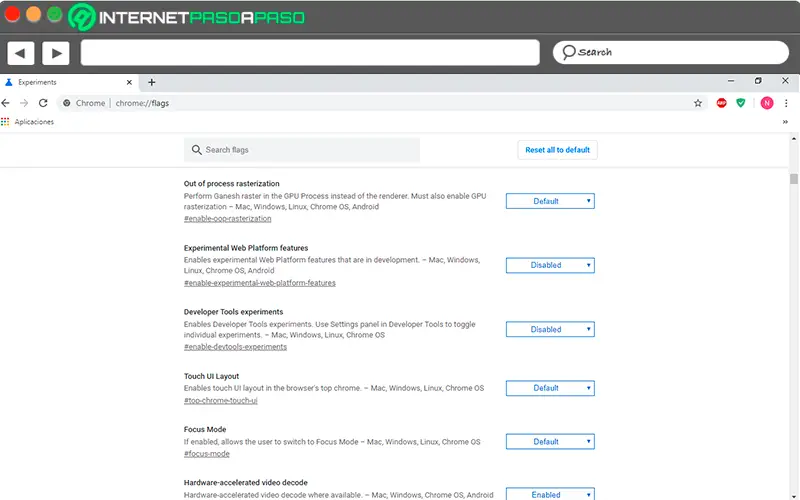800x500 pixels.
Task: Open the Touch UI Layout dropdown
Action: (550, 388)
